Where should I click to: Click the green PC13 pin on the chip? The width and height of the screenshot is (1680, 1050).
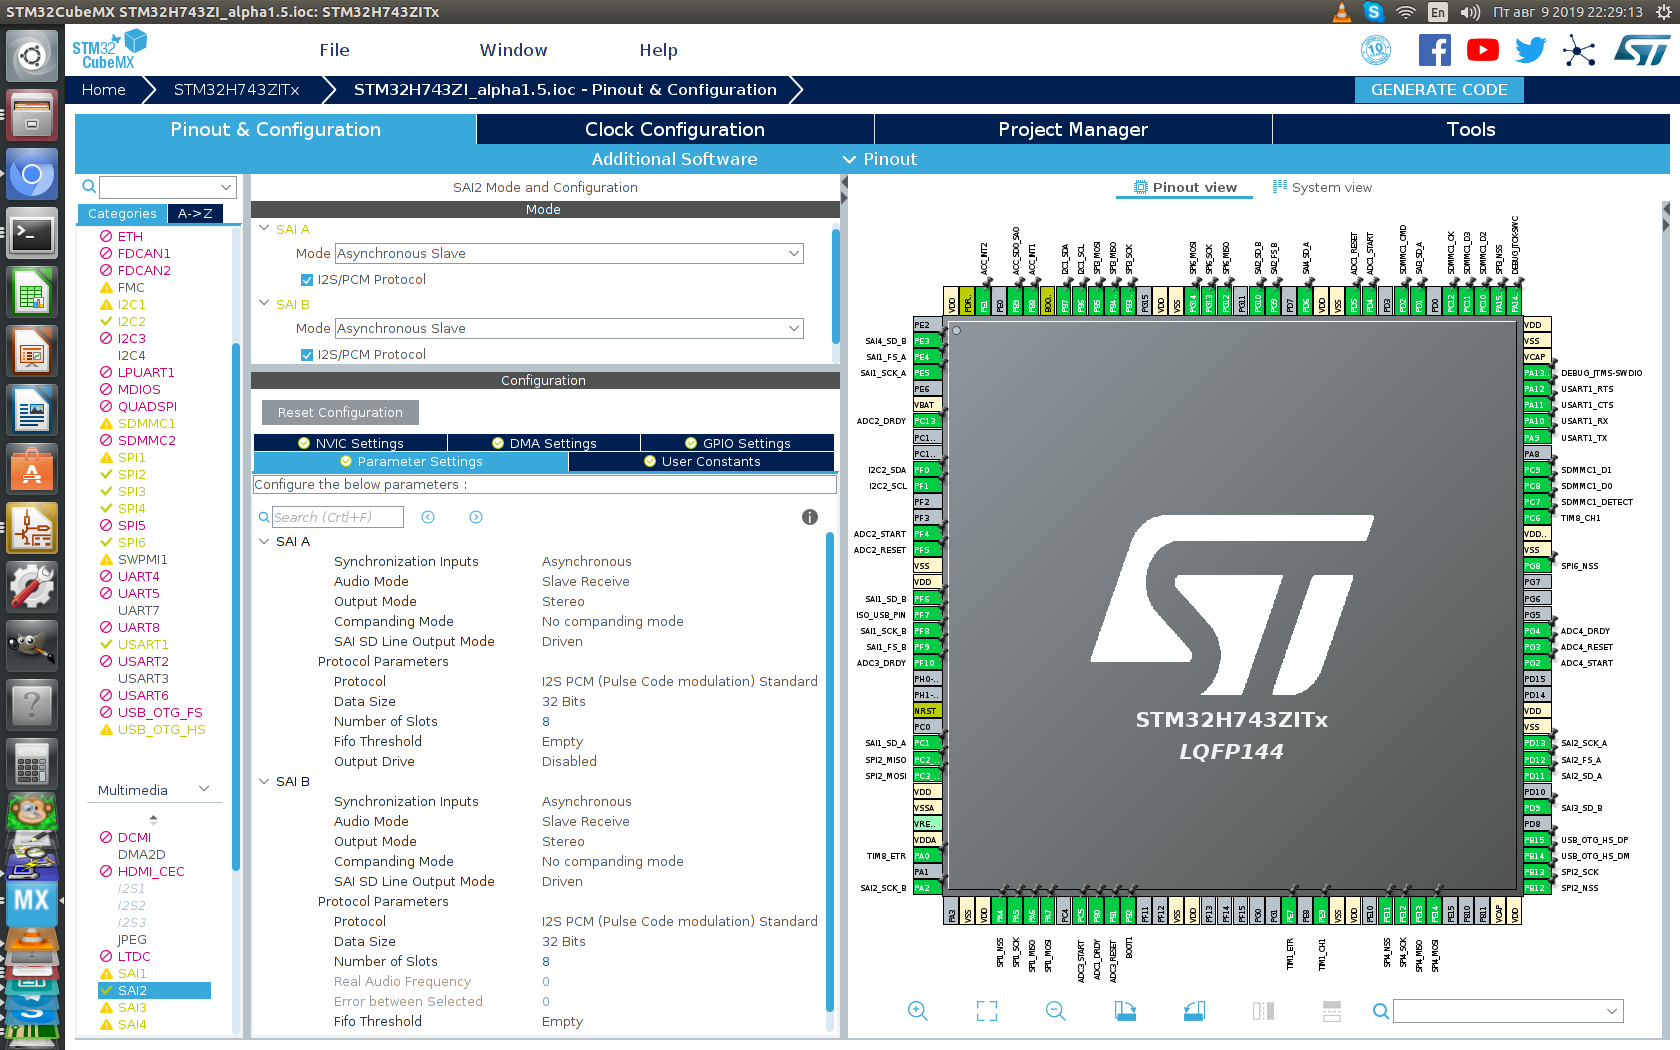click(x=927, y=421)
